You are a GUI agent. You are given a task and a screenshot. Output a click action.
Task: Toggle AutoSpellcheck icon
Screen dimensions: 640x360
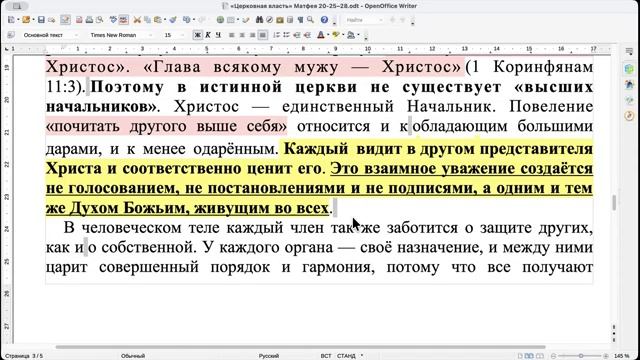124,20
